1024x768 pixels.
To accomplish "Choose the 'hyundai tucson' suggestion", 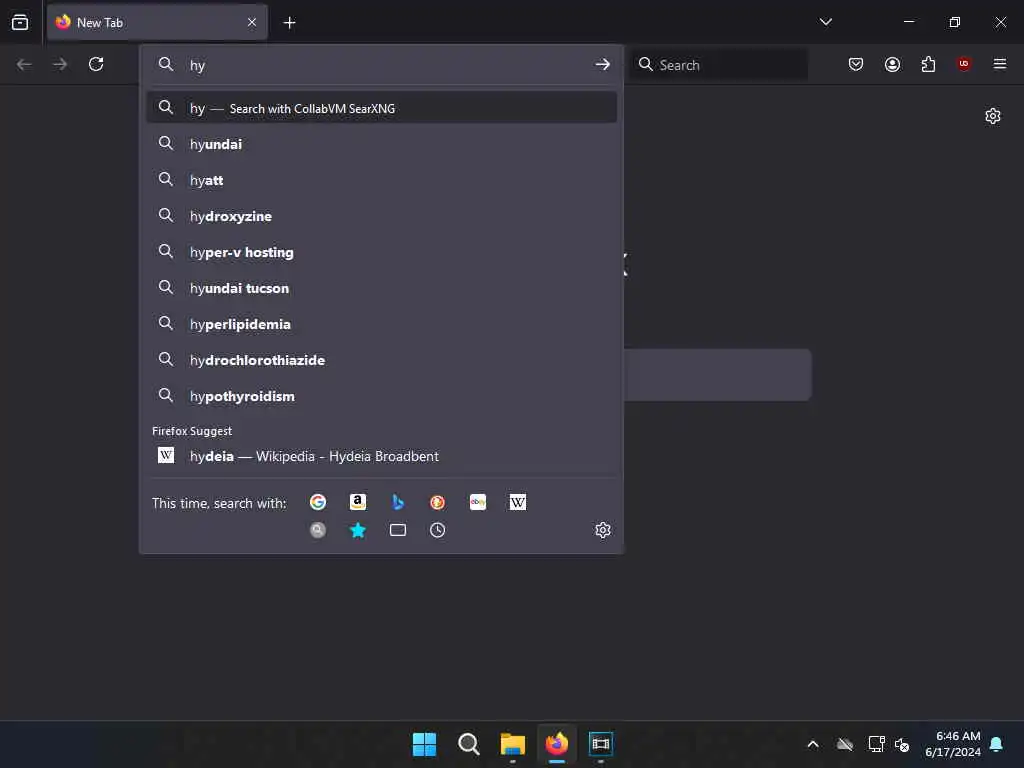I will click(381, 288).
